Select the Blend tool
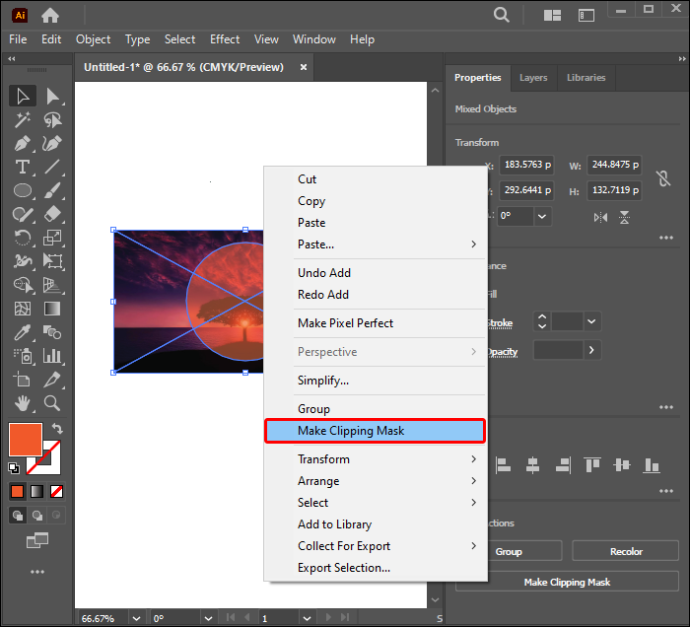 (x=52, y=332)
